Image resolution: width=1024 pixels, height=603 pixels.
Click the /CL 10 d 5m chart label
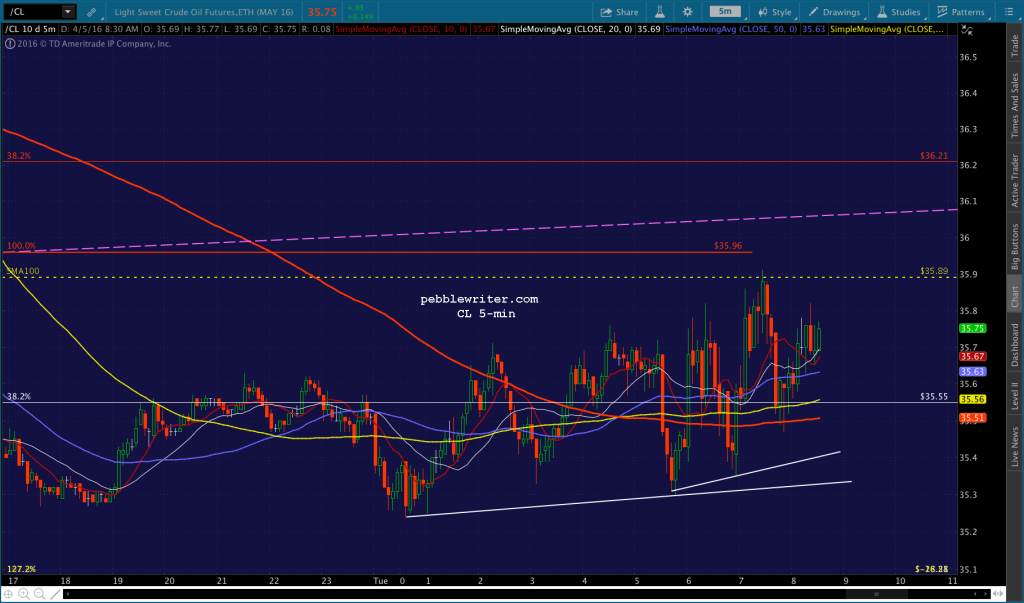tap(31, 29)
